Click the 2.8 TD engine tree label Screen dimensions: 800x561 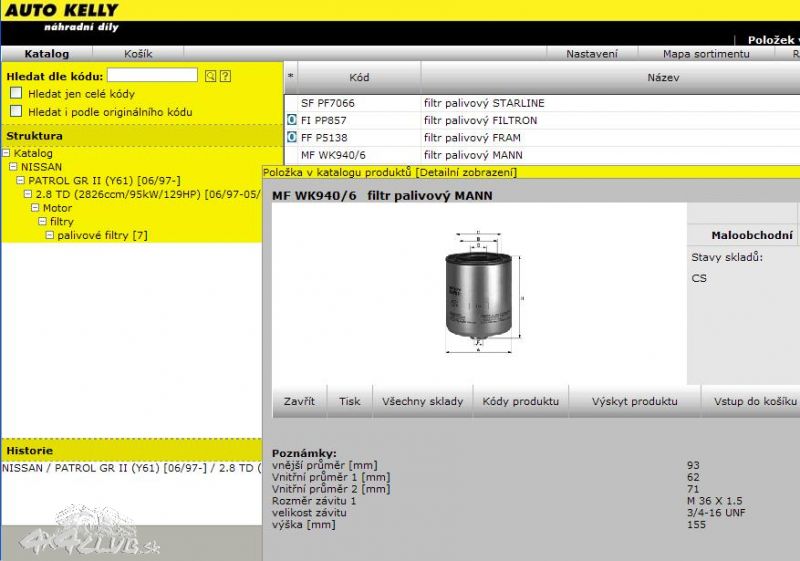(x=148, y=194)
